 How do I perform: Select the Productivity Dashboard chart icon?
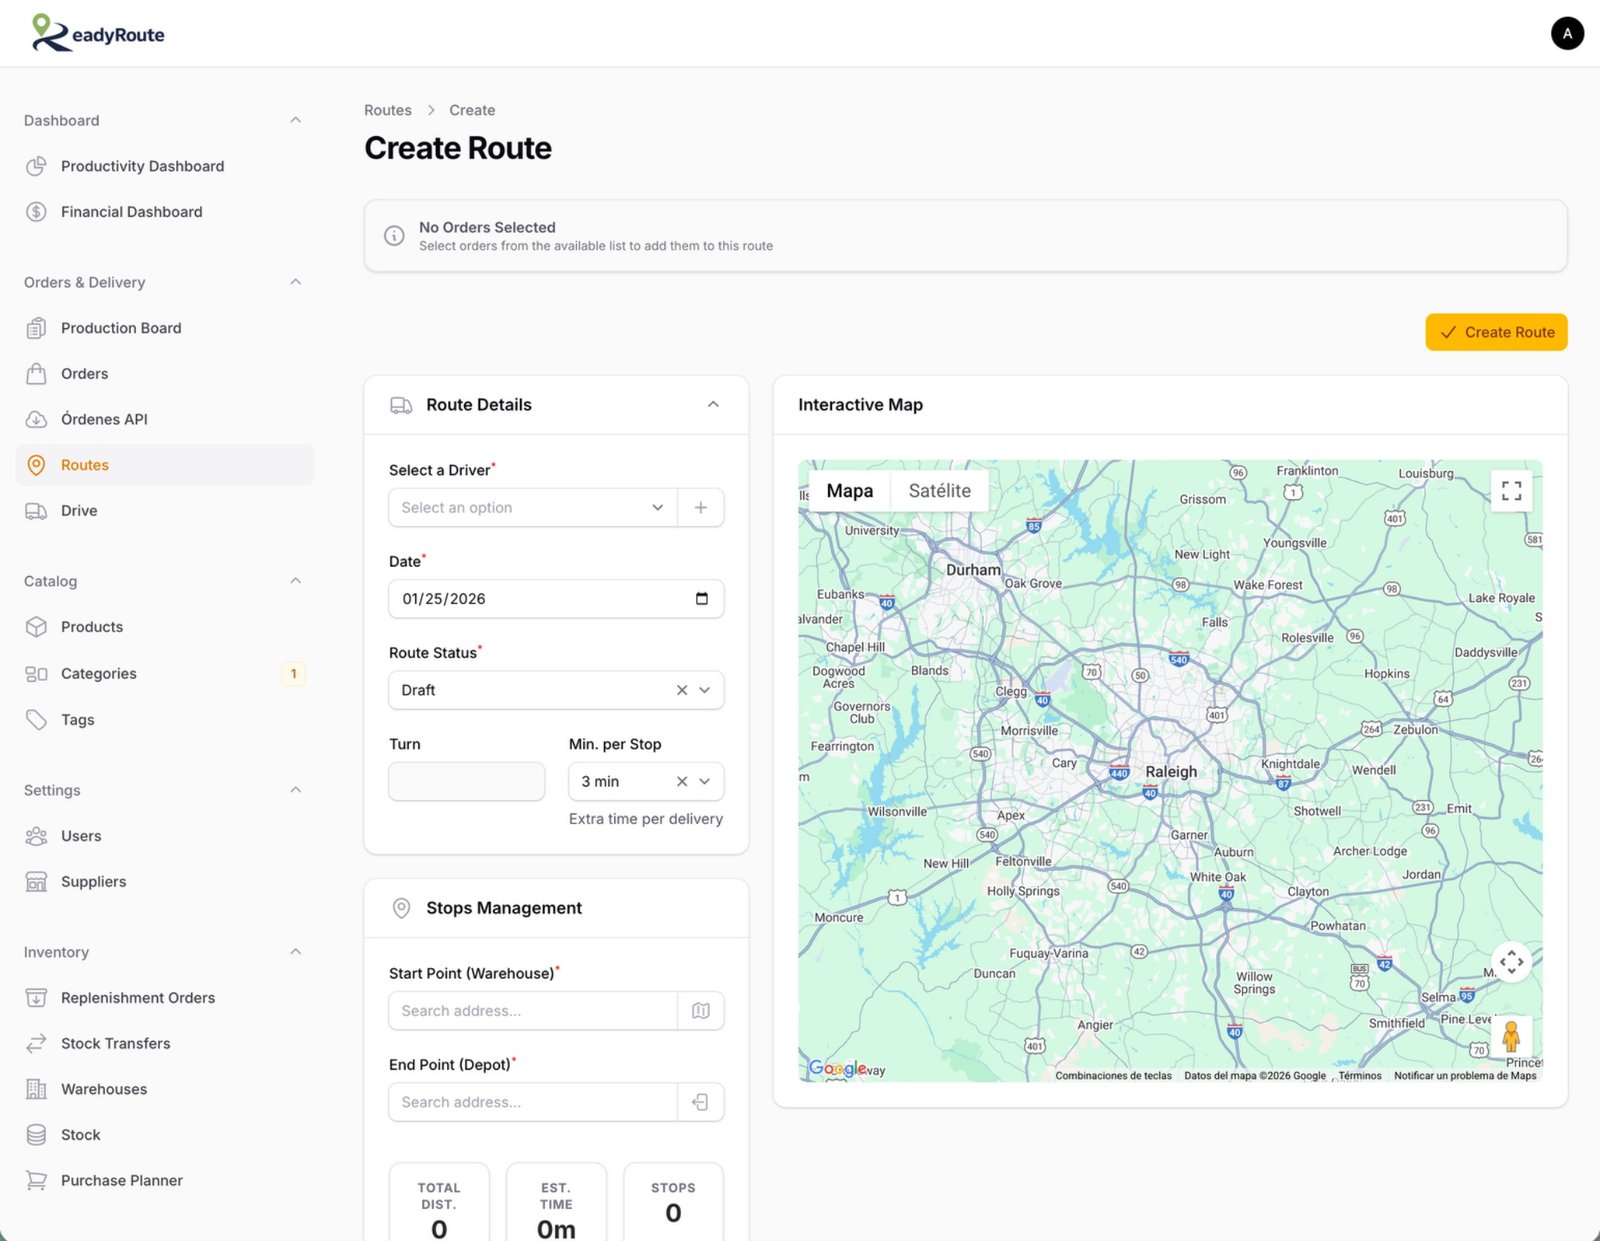point(36,166)
